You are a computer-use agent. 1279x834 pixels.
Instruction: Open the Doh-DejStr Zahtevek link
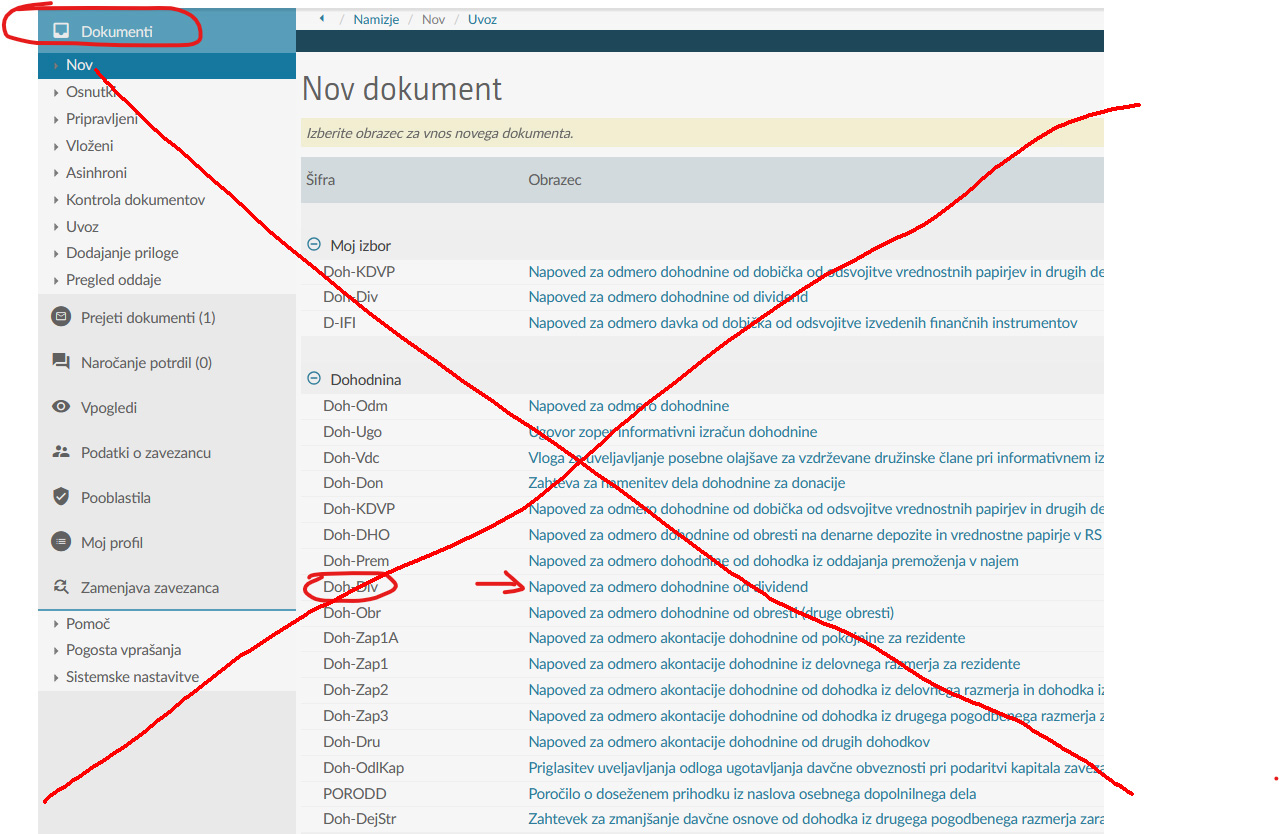(x=816, y=820)
